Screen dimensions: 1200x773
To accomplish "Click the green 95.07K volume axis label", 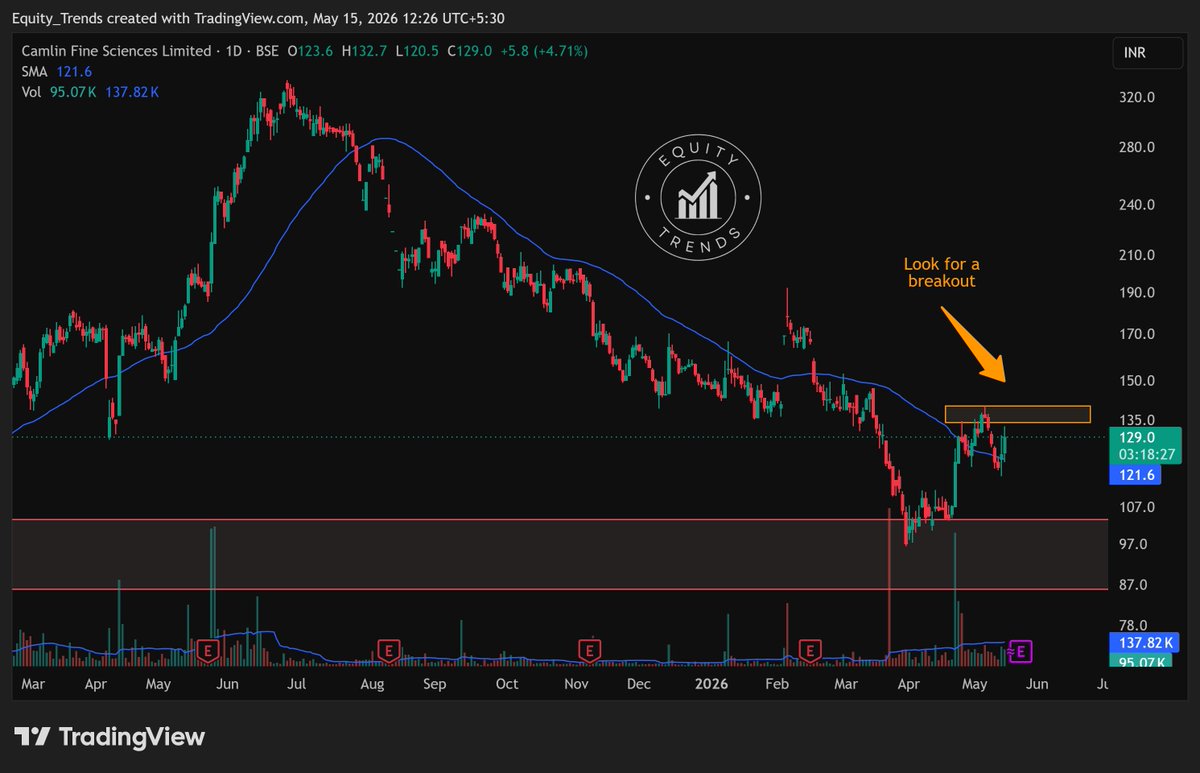I will [1139, 662].
